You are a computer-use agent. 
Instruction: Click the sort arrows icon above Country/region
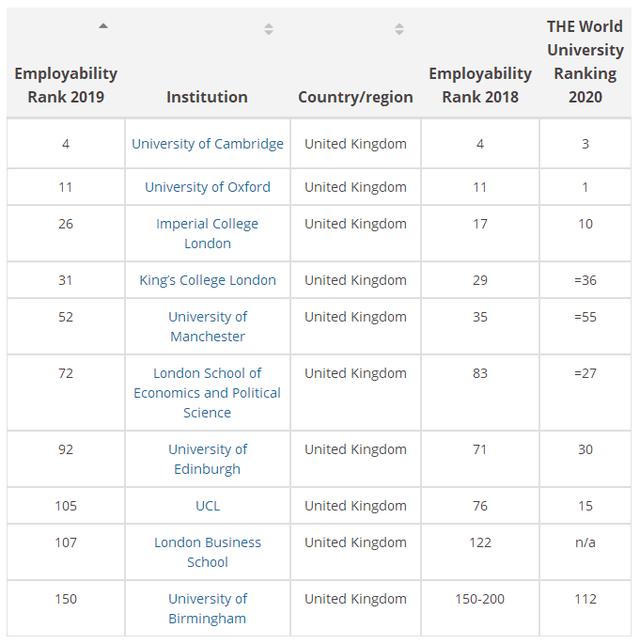[399, 29]
